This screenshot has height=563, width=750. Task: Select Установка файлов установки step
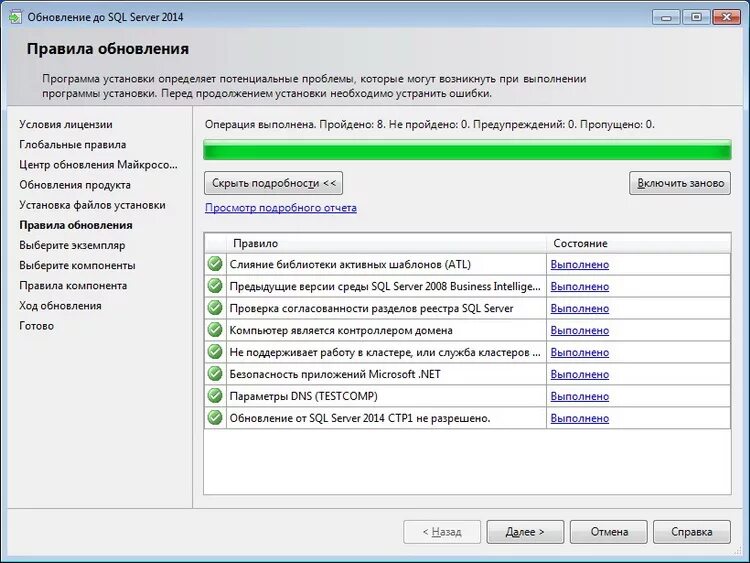92,205
